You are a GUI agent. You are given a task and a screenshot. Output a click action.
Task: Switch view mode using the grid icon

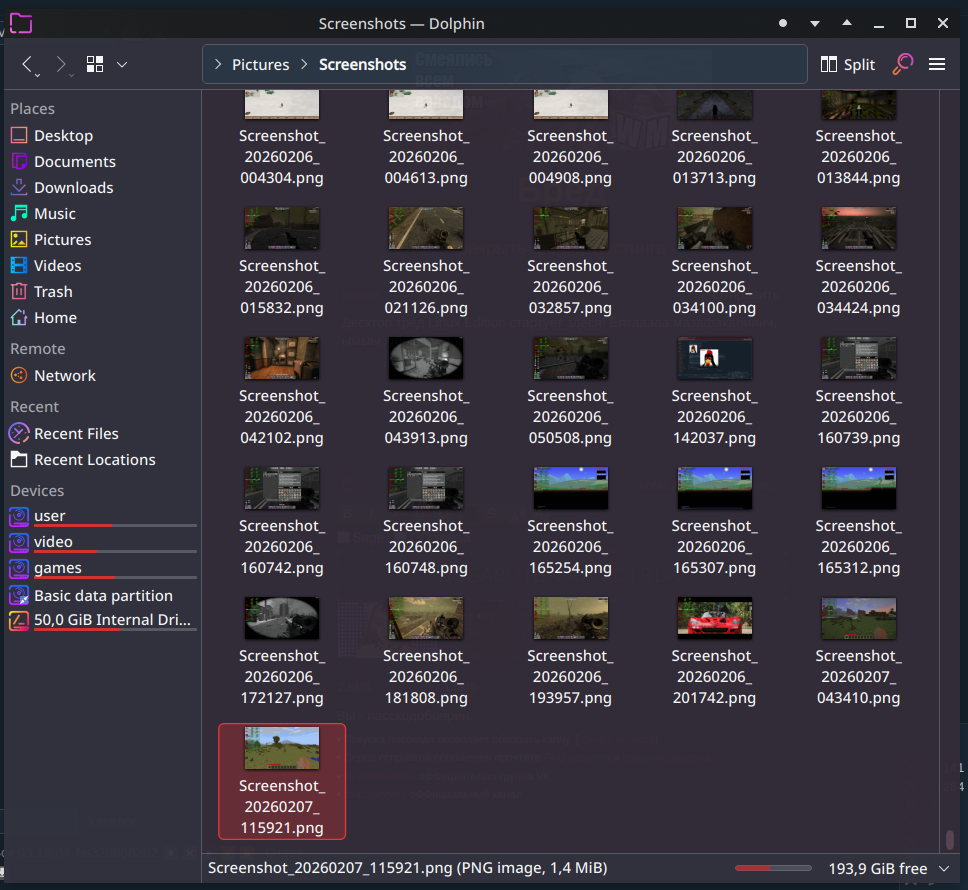95,64
